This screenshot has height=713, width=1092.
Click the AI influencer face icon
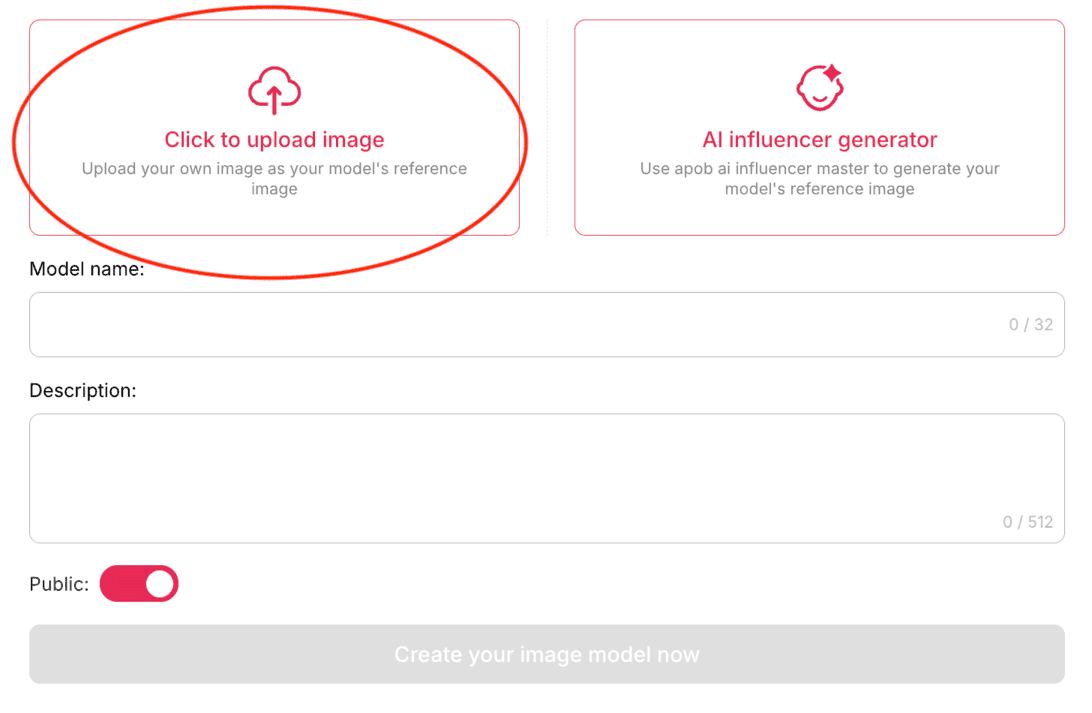click(818, 88)
